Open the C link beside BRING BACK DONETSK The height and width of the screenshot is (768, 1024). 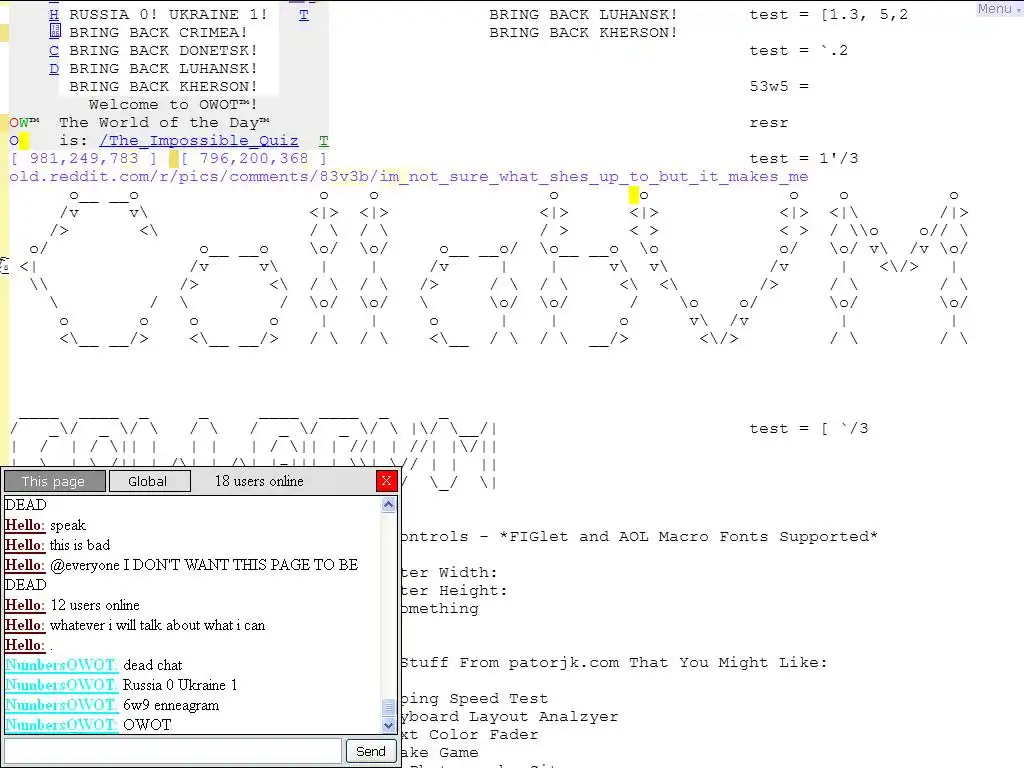click(54, 50)
